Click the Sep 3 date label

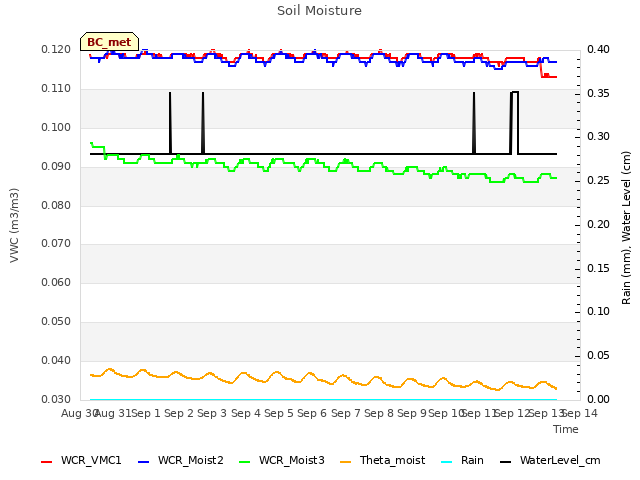(x=212, y=413)
